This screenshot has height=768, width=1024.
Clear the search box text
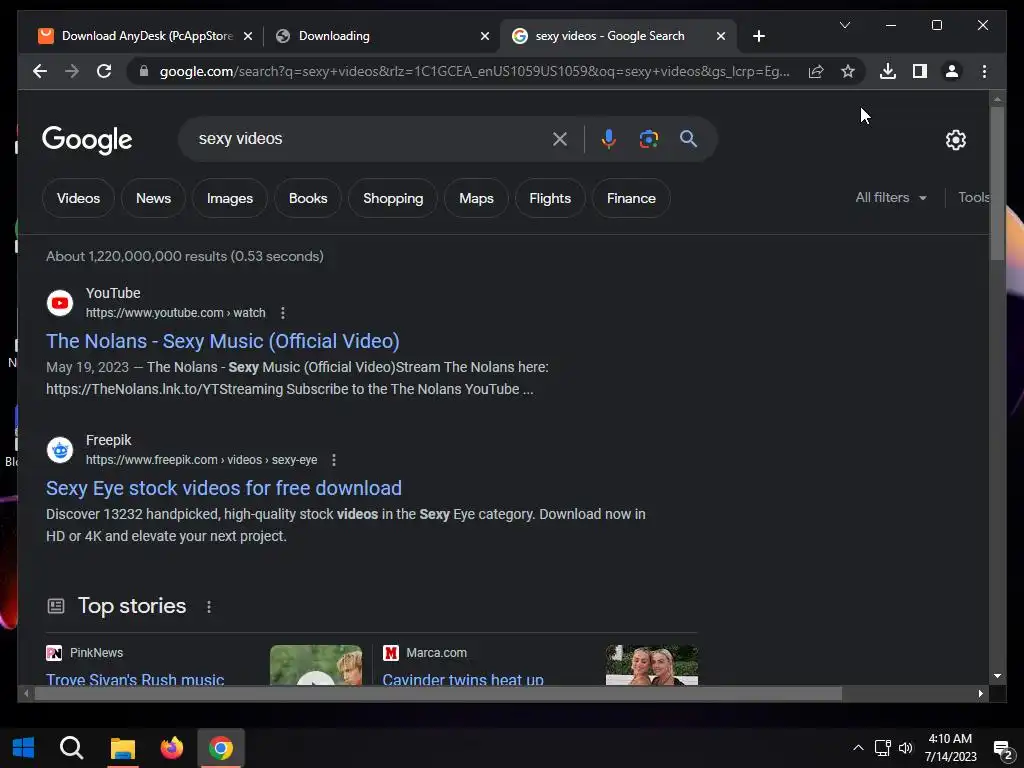[560, 139]
